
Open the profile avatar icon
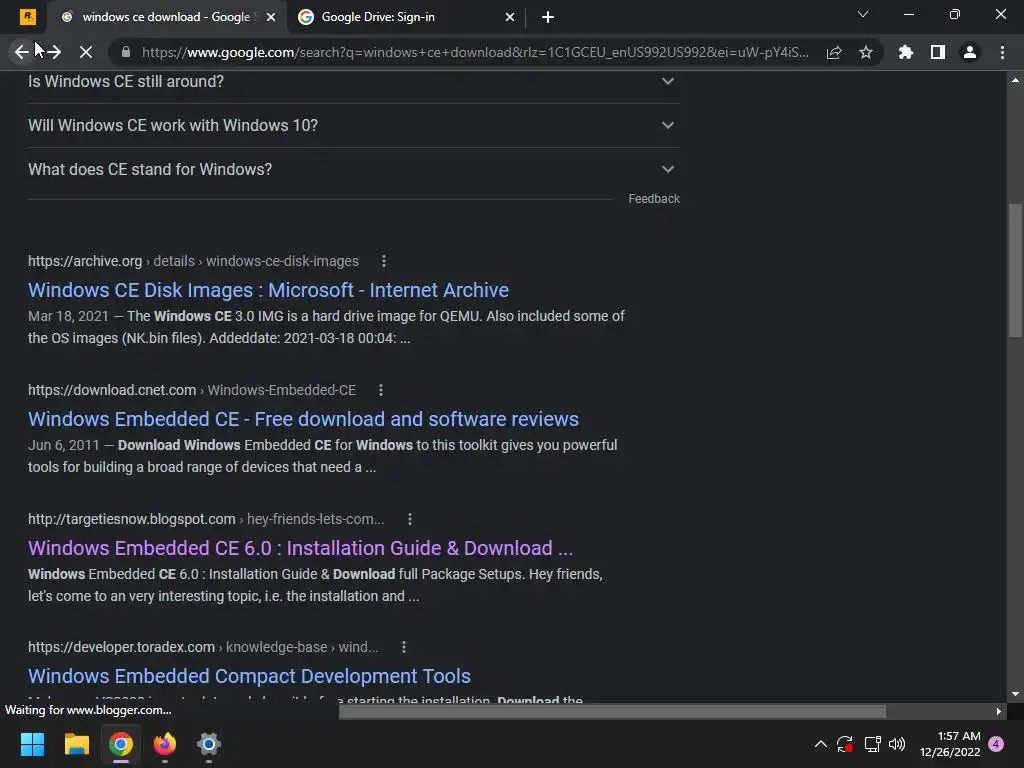tap(970, 52)
